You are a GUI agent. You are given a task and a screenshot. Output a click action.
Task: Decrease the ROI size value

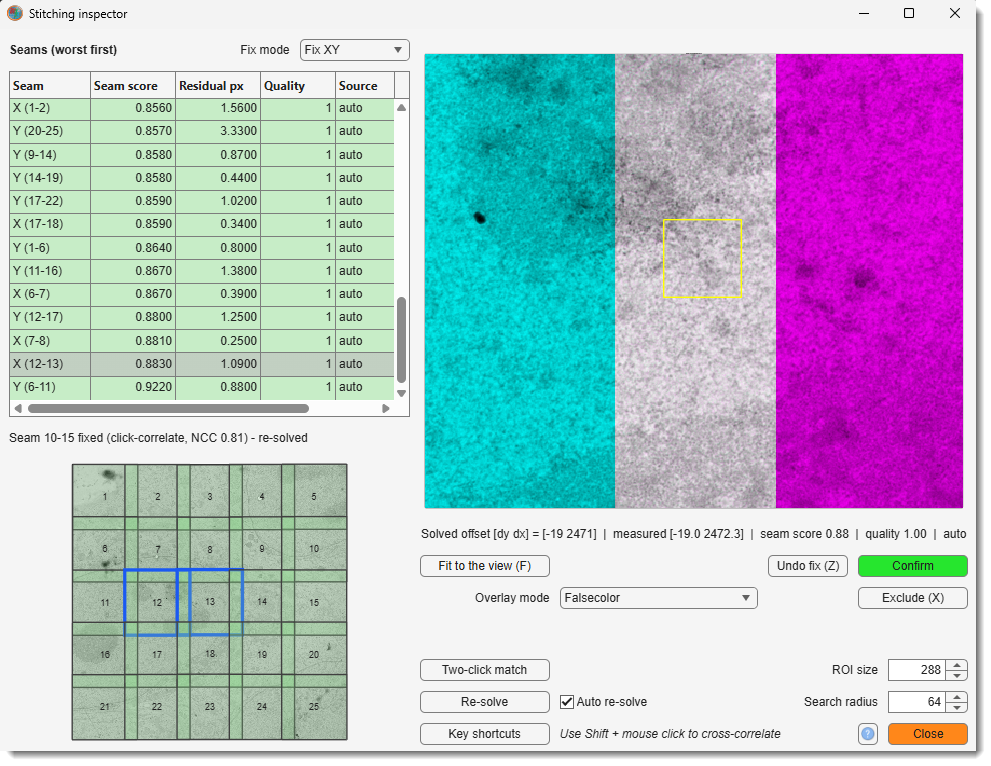[x=957, y=675]
